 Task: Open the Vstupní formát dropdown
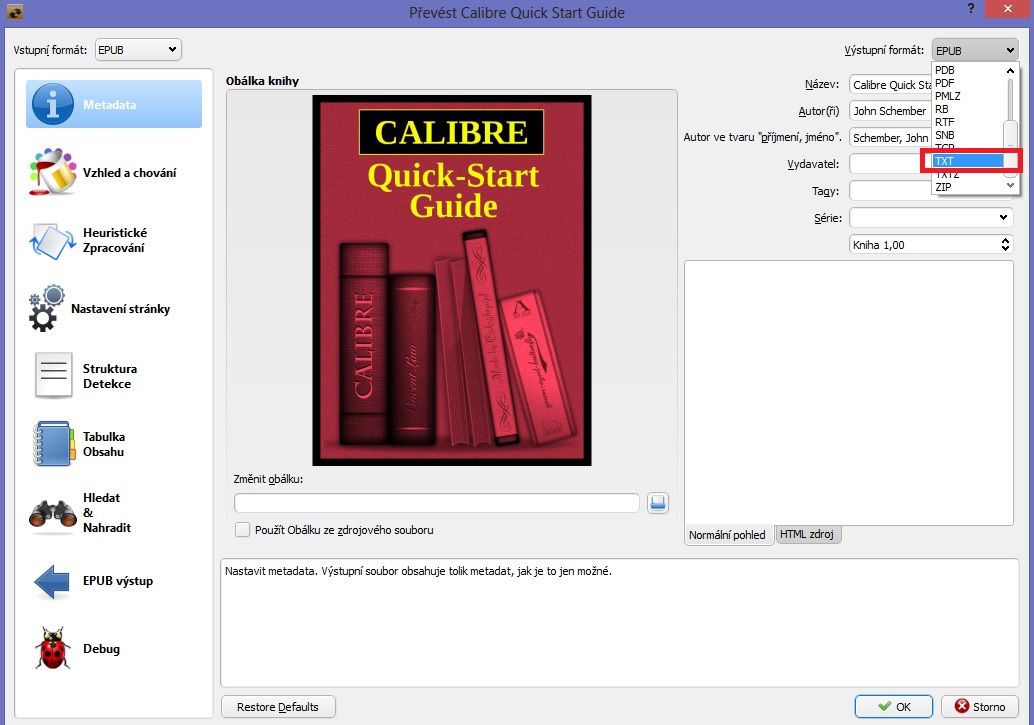coord(138,49)
